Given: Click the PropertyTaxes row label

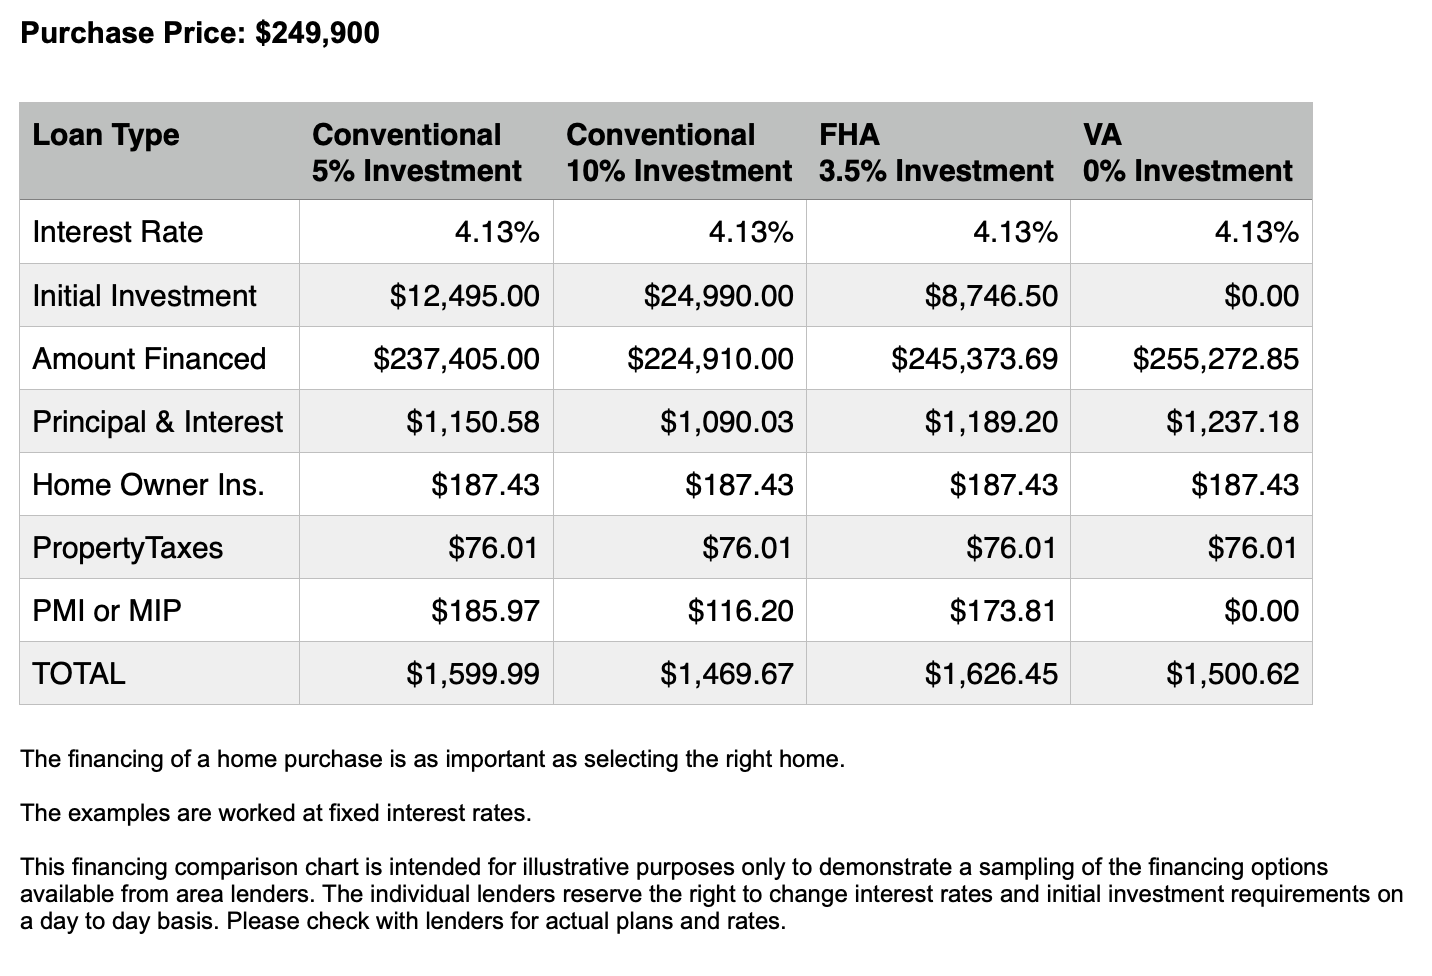Looking at the screenshot, I should [x=127, y=548].
